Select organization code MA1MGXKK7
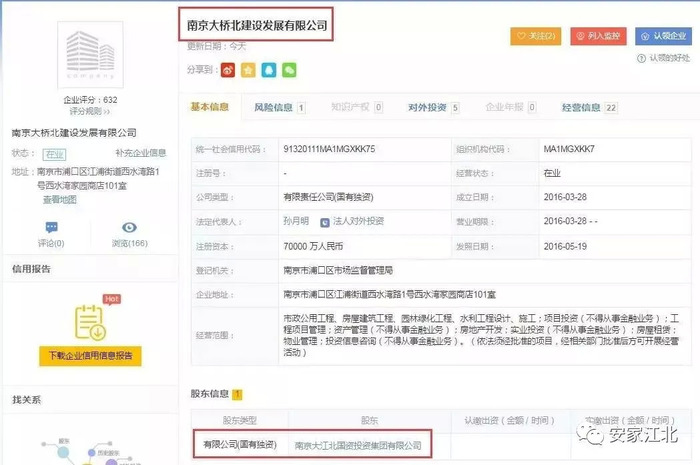 point(569,149)
